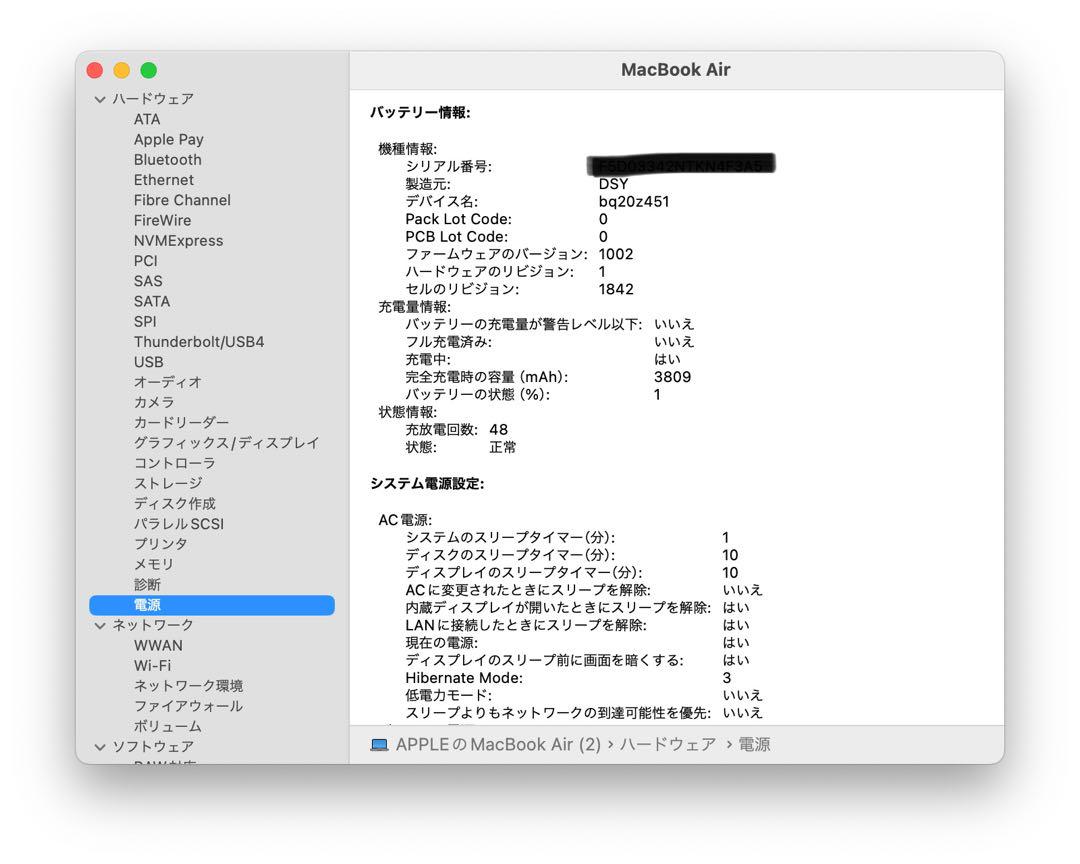Click the 正常 battery condition value
This screenshot has width=1080, height=864.
503,447
